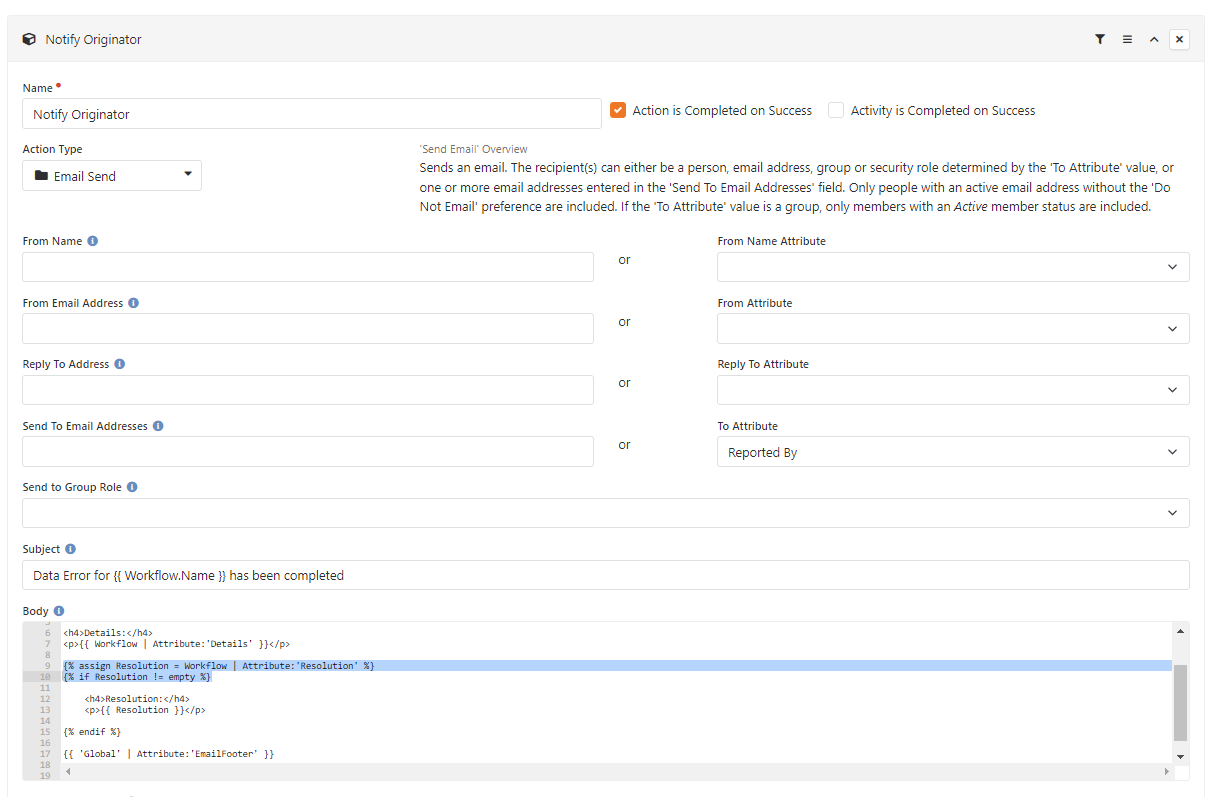Click the Send To Email Addresses info icon
Viewport: 1211px width, 797px height.
click(x=159, y=425)
